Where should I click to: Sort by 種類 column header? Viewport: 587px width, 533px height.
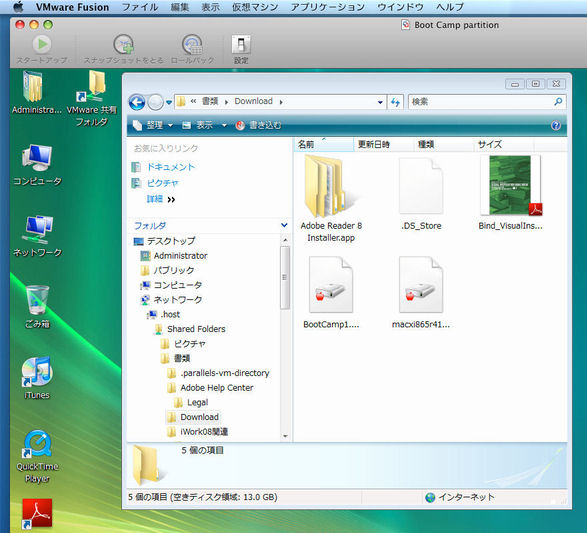point(444,144)
